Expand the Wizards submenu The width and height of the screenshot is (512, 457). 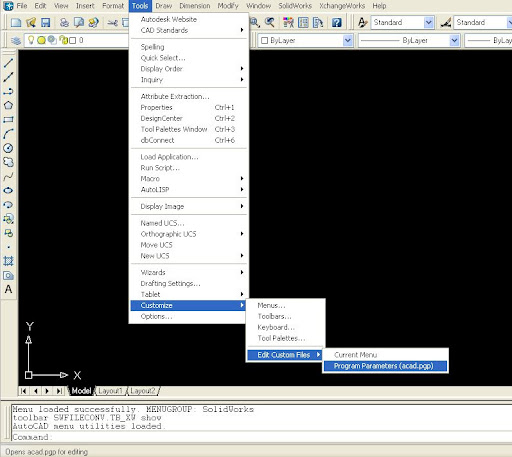coord(189,272)
